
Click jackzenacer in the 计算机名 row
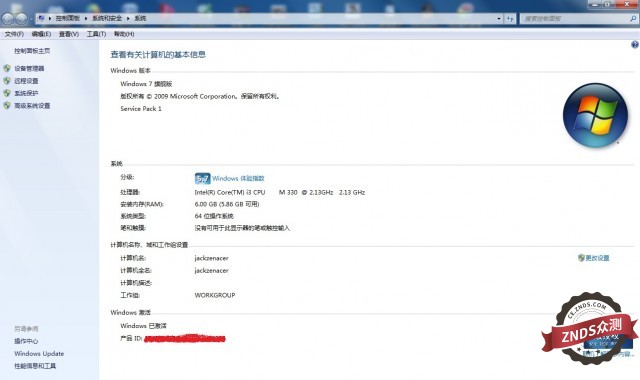point(211,258)
